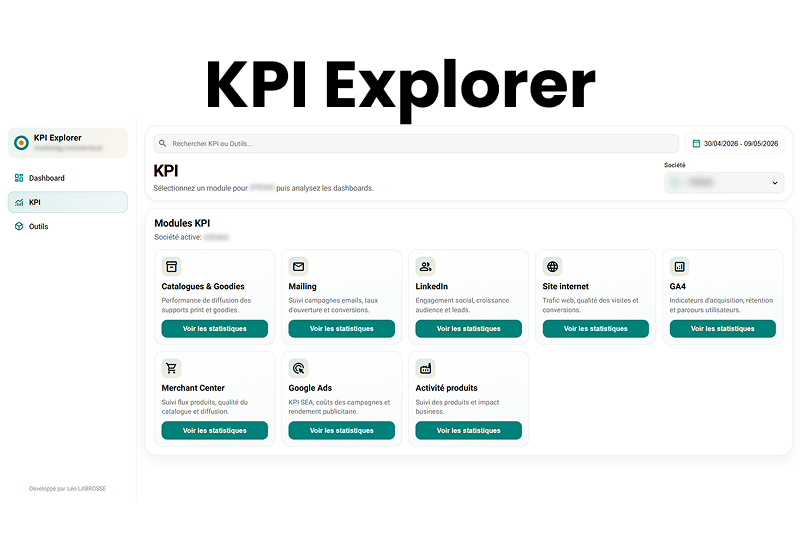Click the Google Ads card title

[310, 388]
